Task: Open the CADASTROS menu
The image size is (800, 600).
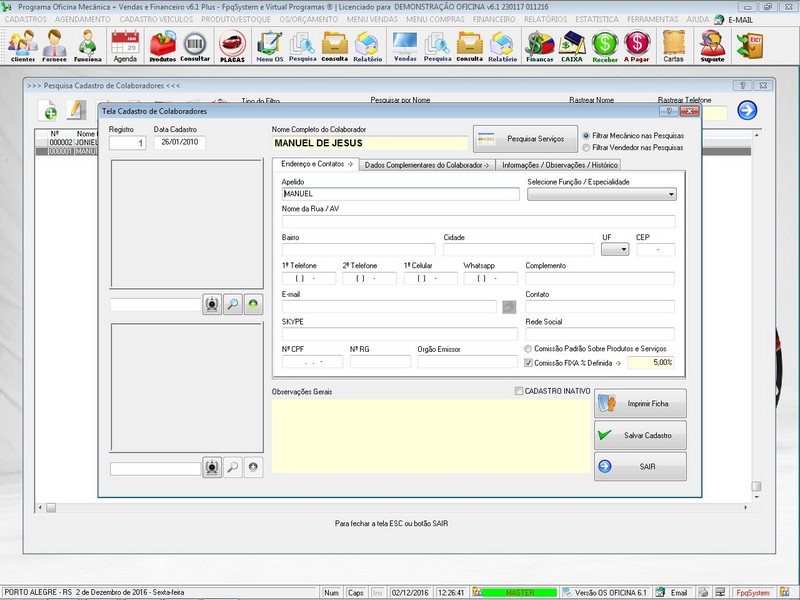Action: [26, 19]
